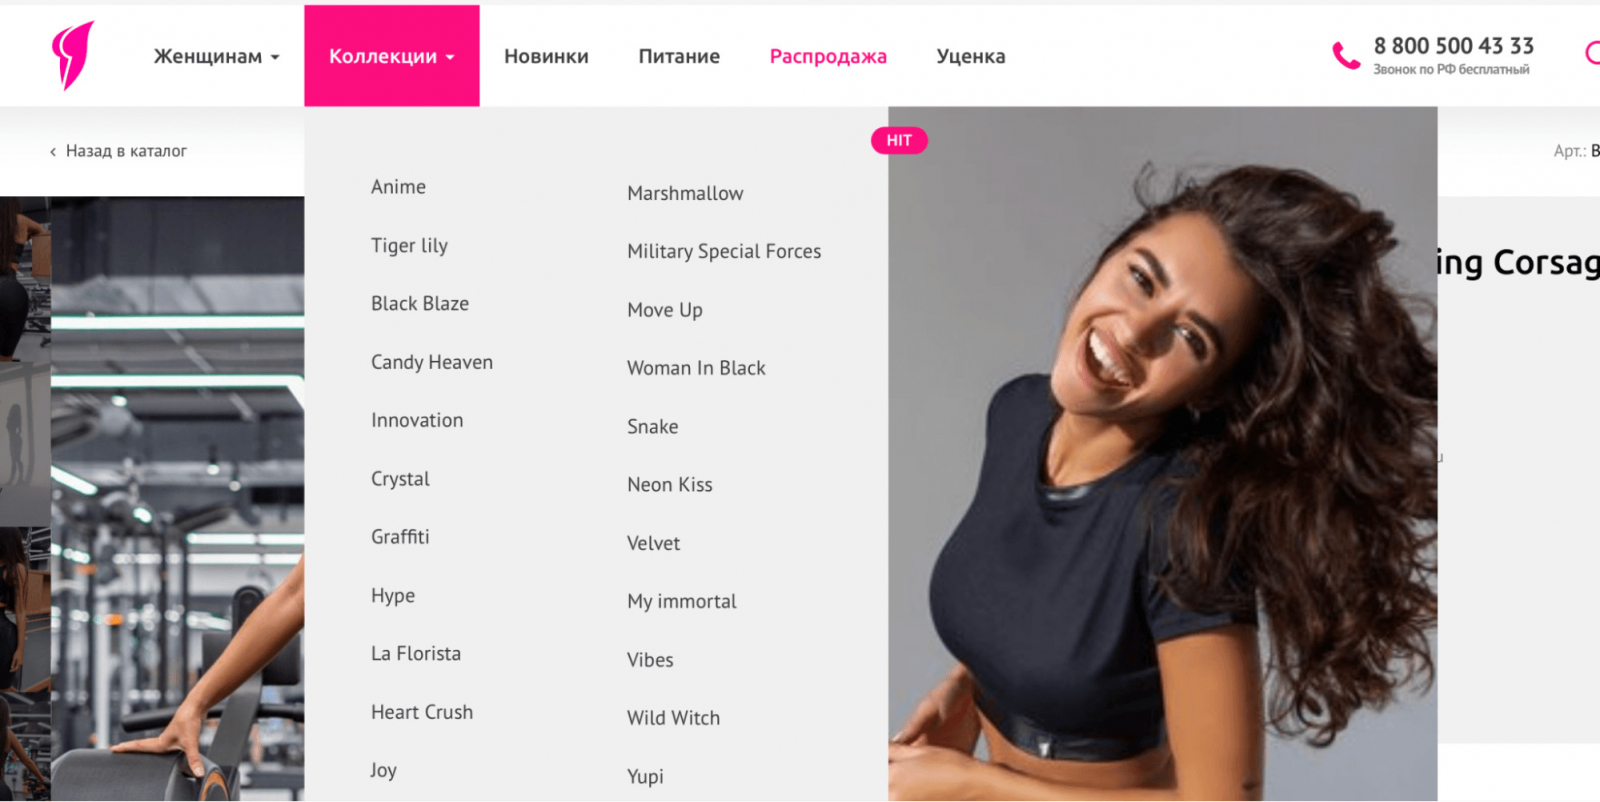Collapse the Коллекции dropdown menu
1600x802 pixels.
[x=392, y=56]
